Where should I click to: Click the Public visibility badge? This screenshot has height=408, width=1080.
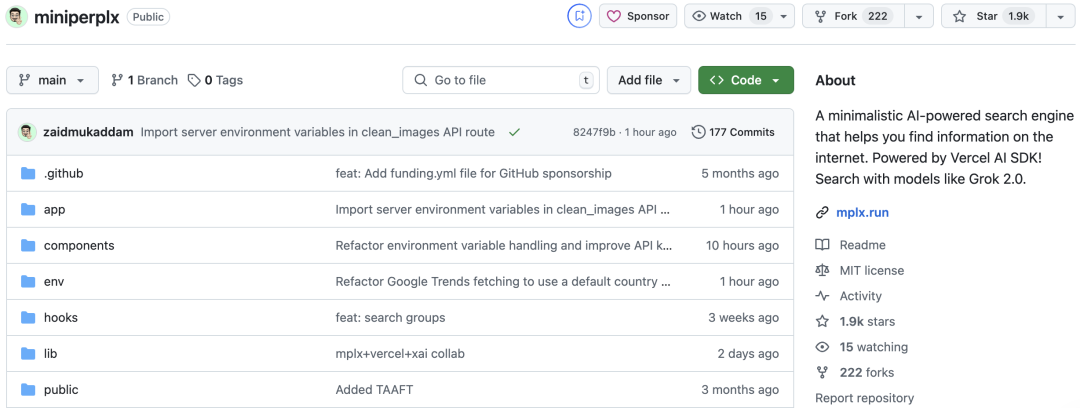148,17
